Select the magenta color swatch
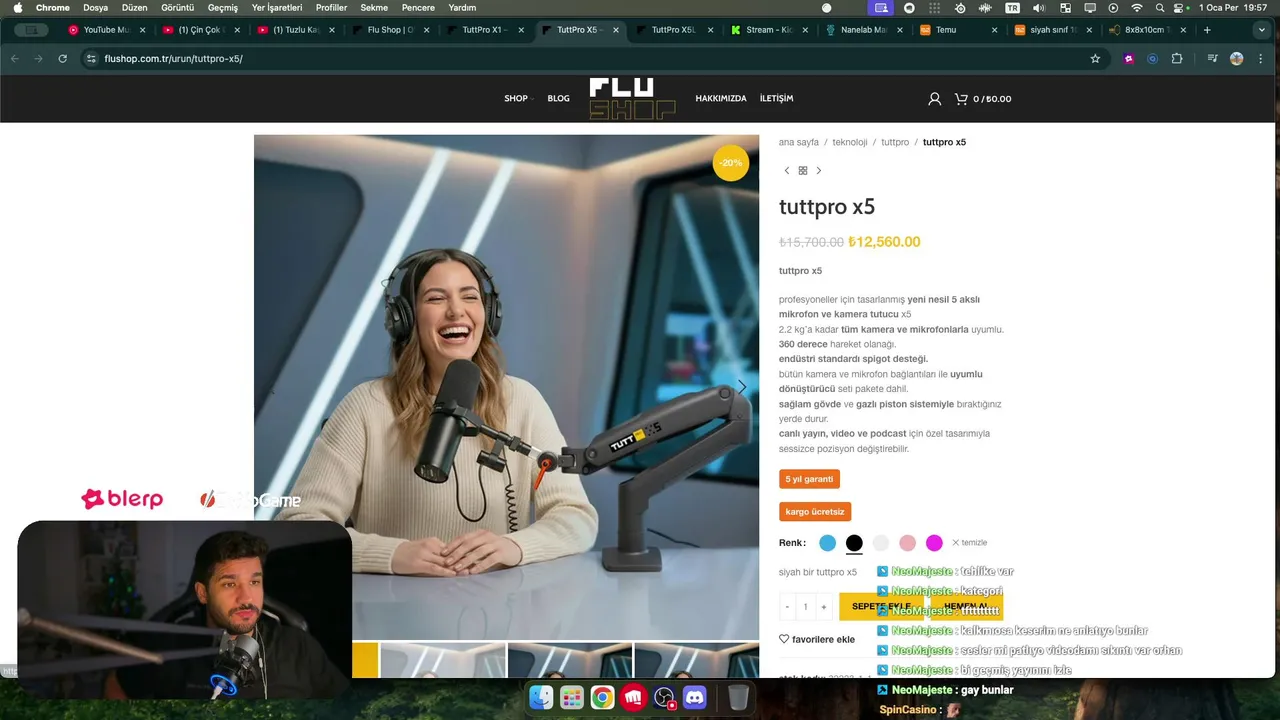Image resolution: width=1280 pixels, height=720 pixels. pyautogui.click(x=934, y=543)
